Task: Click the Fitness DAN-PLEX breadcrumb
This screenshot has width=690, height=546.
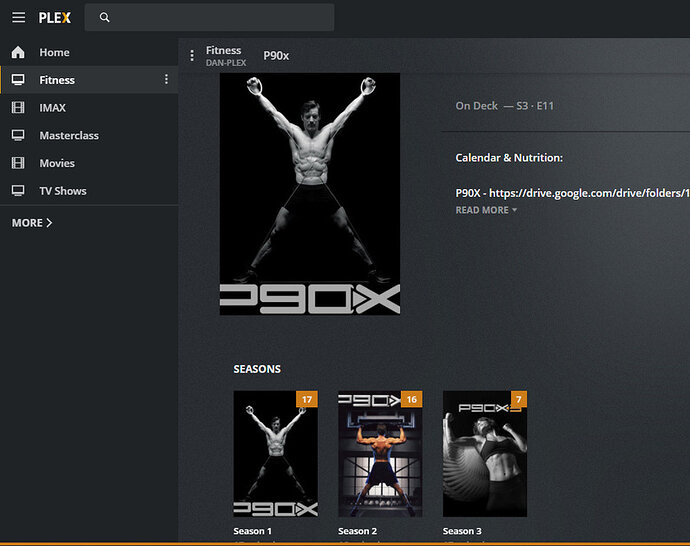Action: coord(226,56)
